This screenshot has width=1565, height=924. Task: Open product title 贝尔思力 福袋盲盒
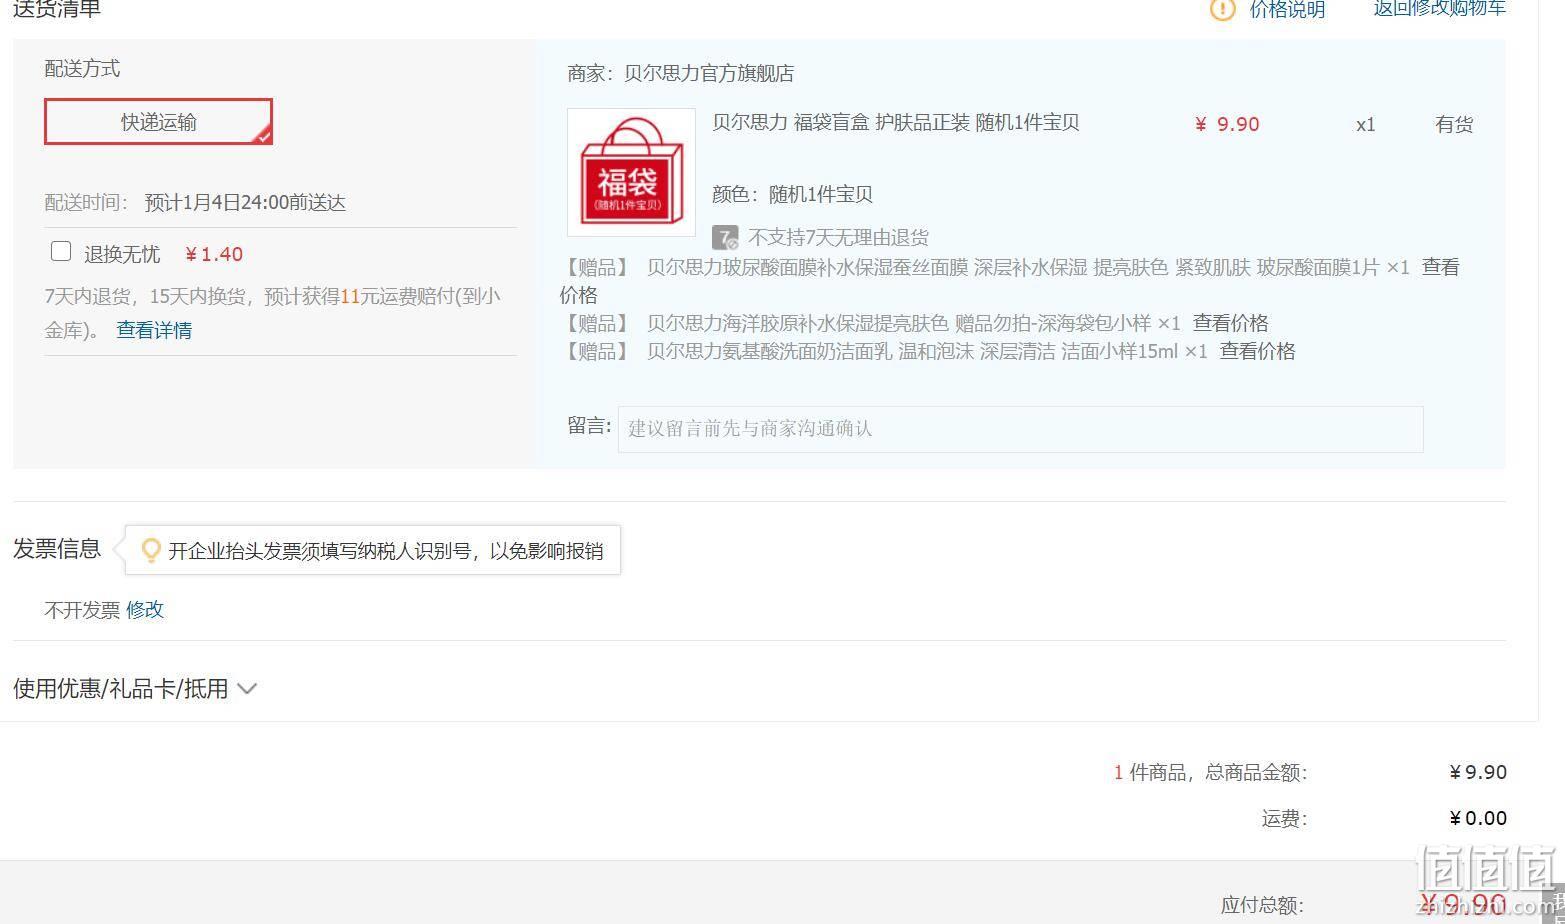(x=895, y=123)
